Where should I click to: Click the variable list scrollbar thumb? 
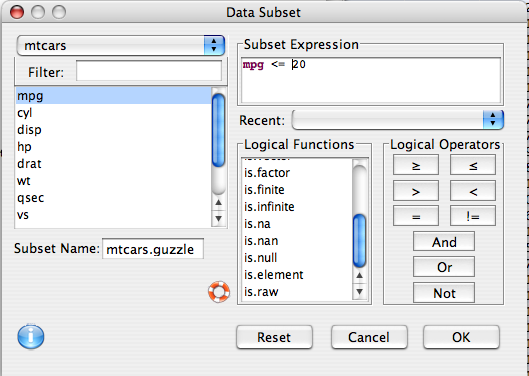[219, 130]
